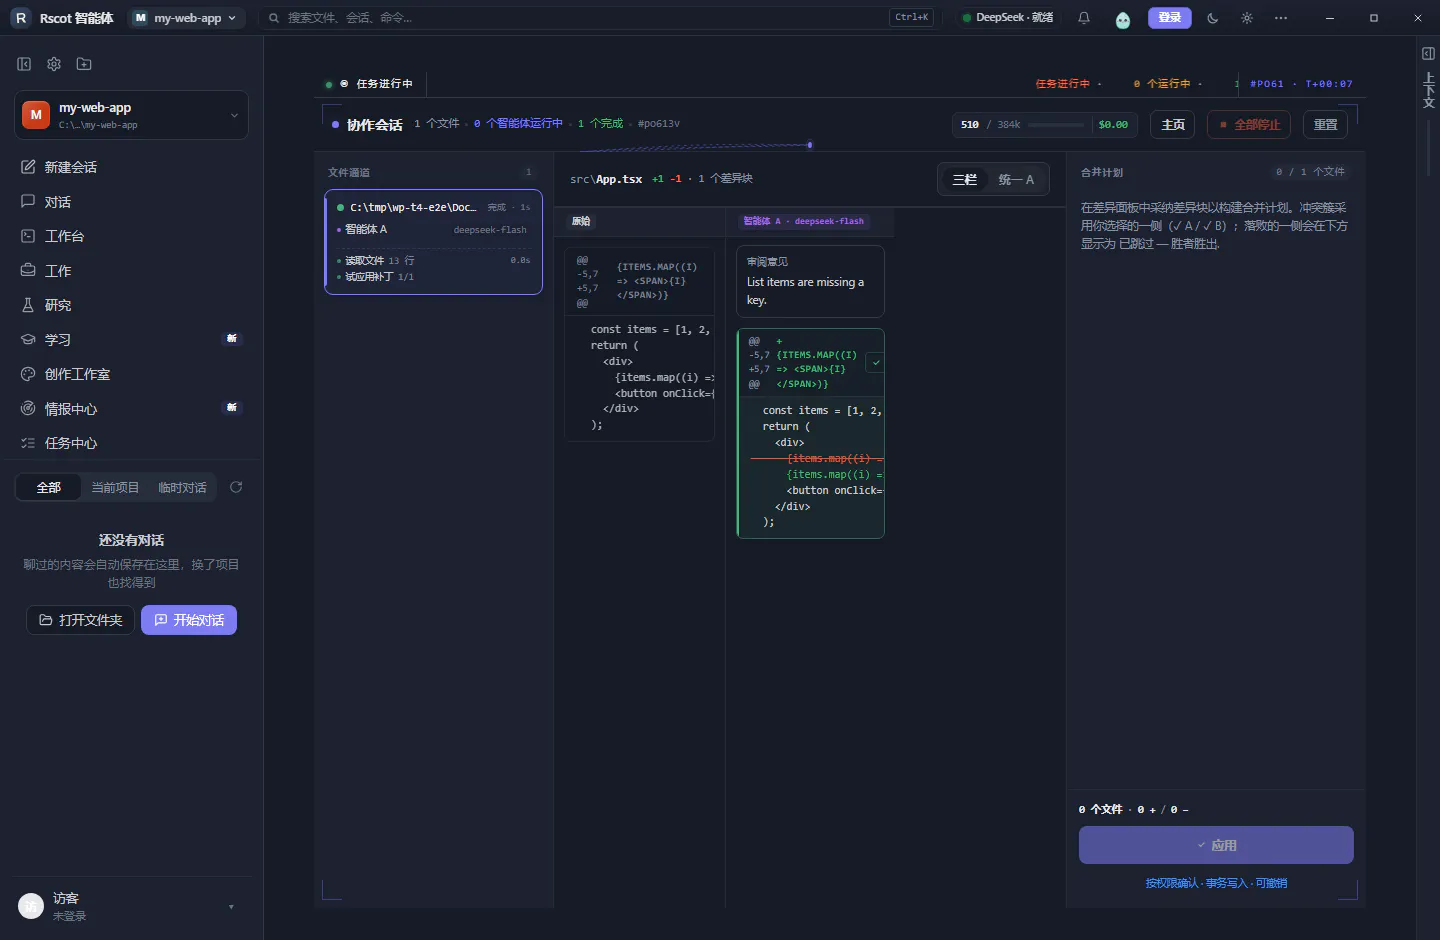The height and width of the screenshot is (940, 1440).
Task: Click the 510 / 384k token usage bar
Action: pyautogui.click(x=1043, y=125)
